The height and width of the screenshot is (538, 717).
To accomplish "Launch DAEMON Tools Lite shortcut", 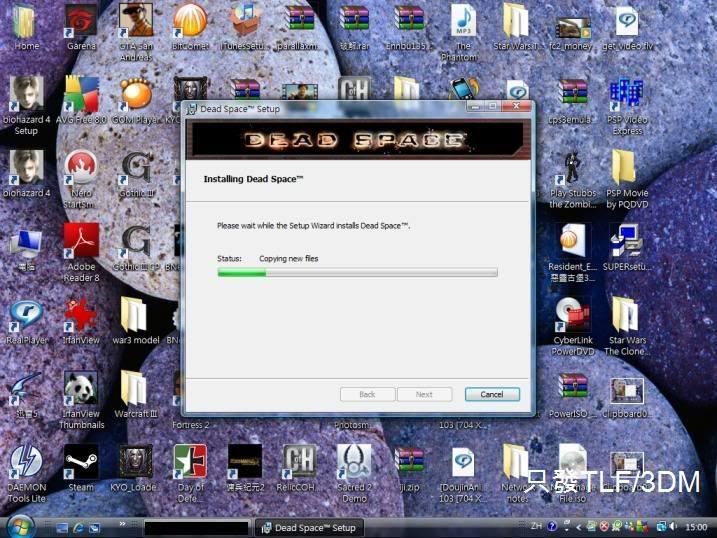I will pos(26,463).
